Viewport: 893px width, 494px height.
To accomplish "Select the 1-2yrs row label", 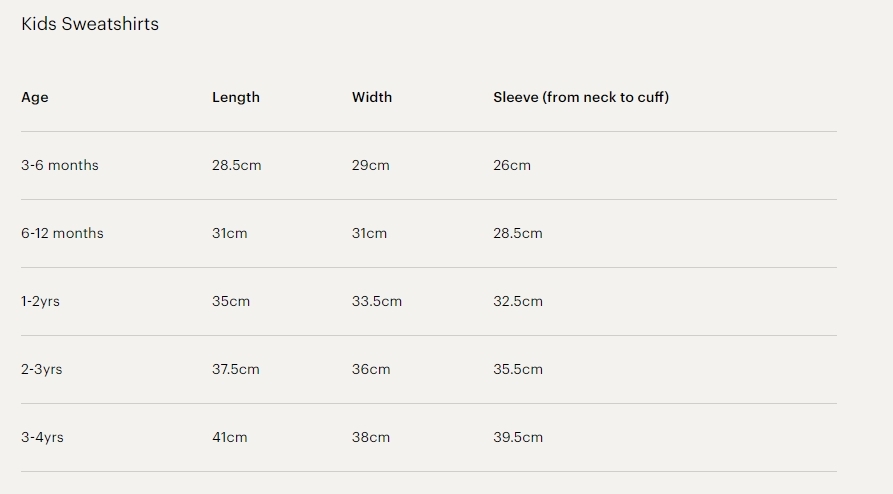I will (x=40, y=301).
